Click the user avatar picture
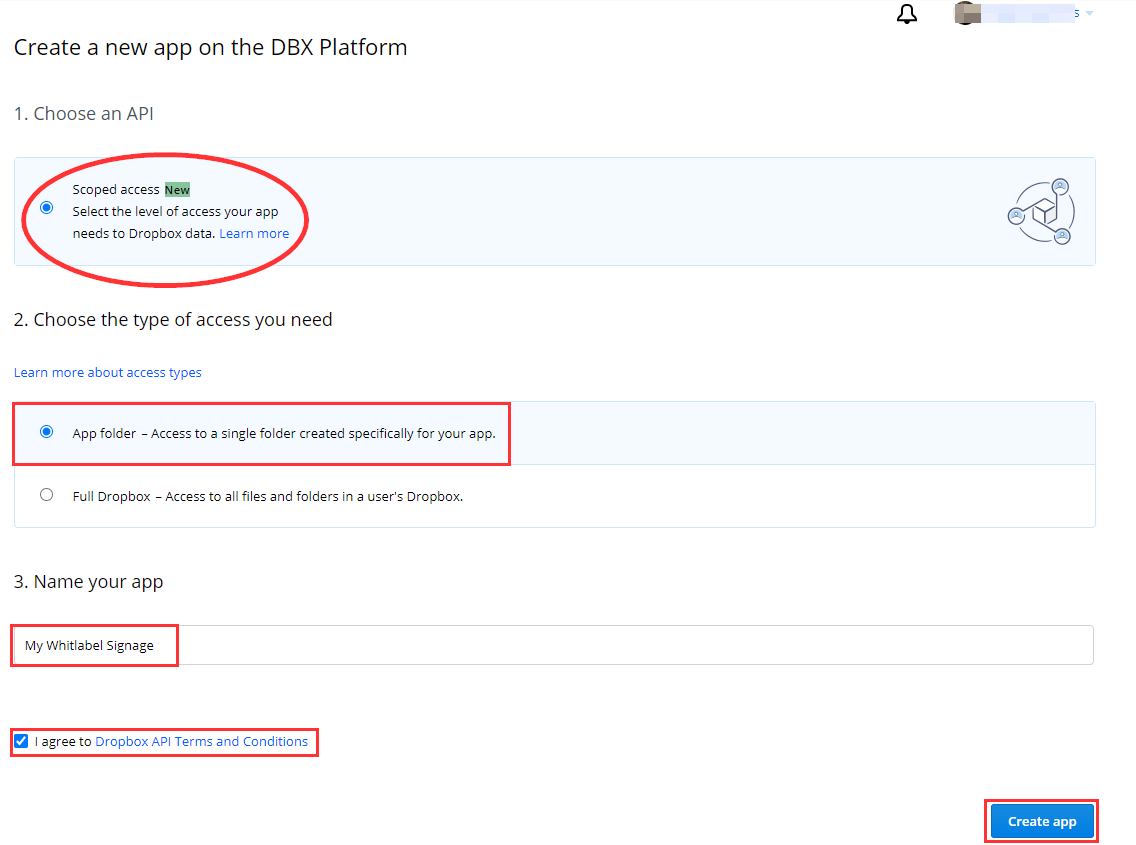The width and height of the screenshot is (1136, 845). [x=966, y=13]
